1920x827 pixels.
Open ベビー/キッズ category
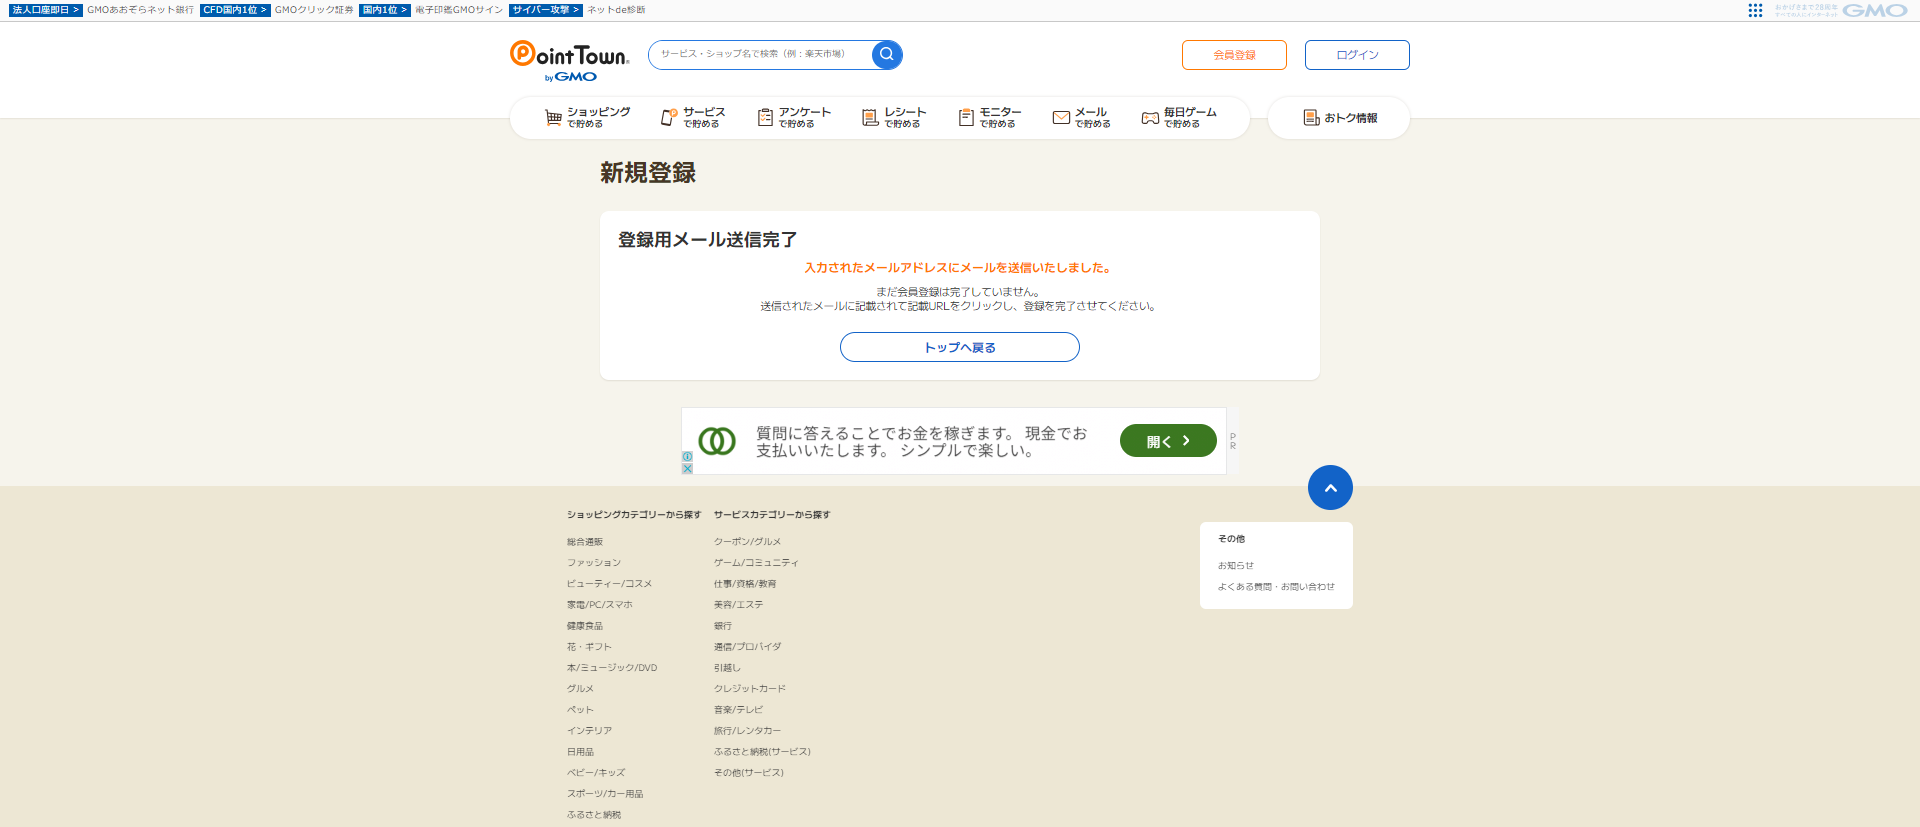pyautogui.click(x=596, y=773)
